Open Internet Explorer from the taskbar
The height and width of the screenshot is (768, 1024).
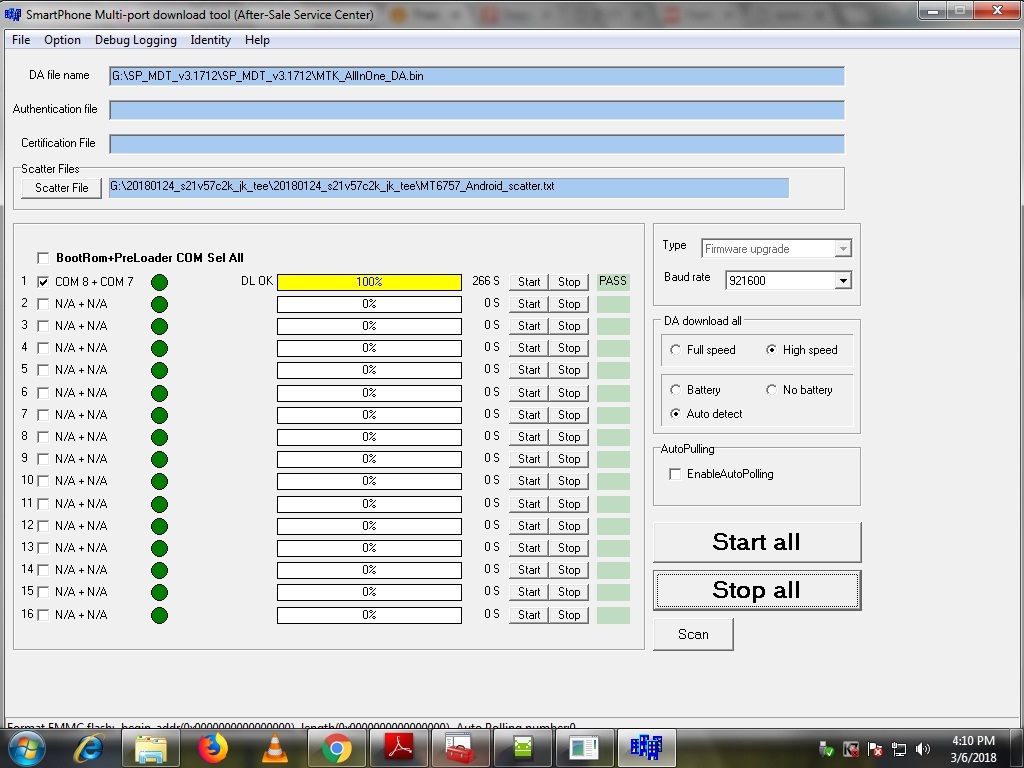coord(89,748)
